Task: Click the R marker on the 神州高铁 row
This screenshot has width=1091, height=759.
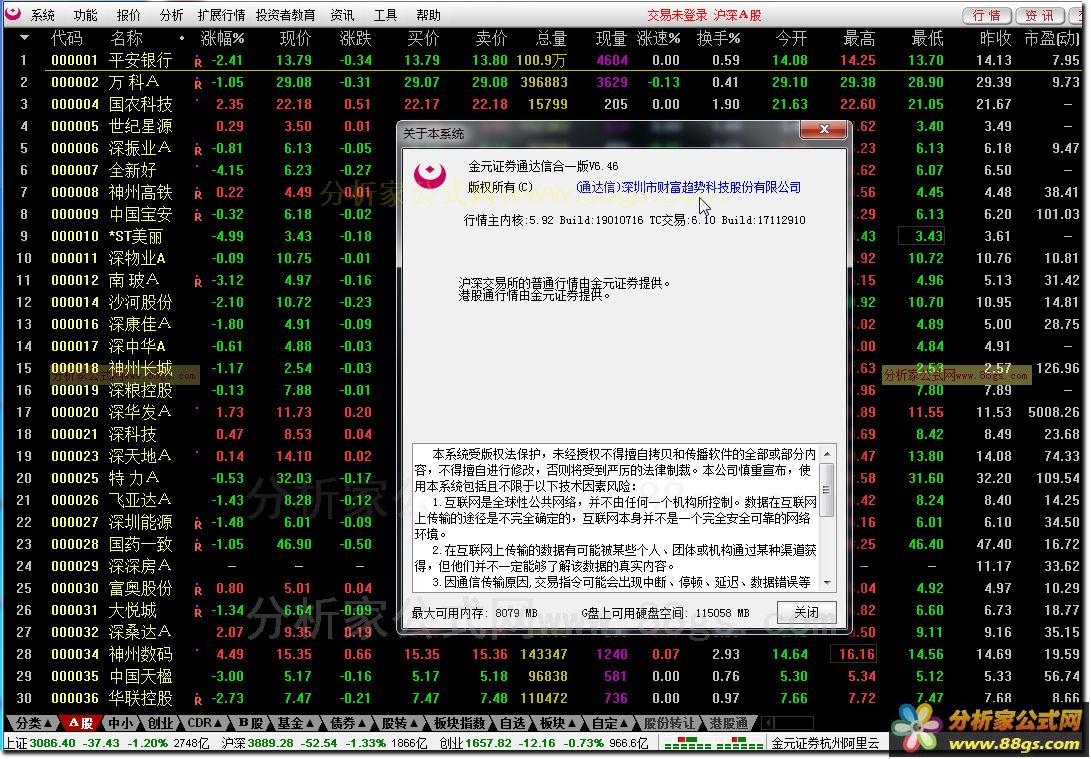Action: 198,195
